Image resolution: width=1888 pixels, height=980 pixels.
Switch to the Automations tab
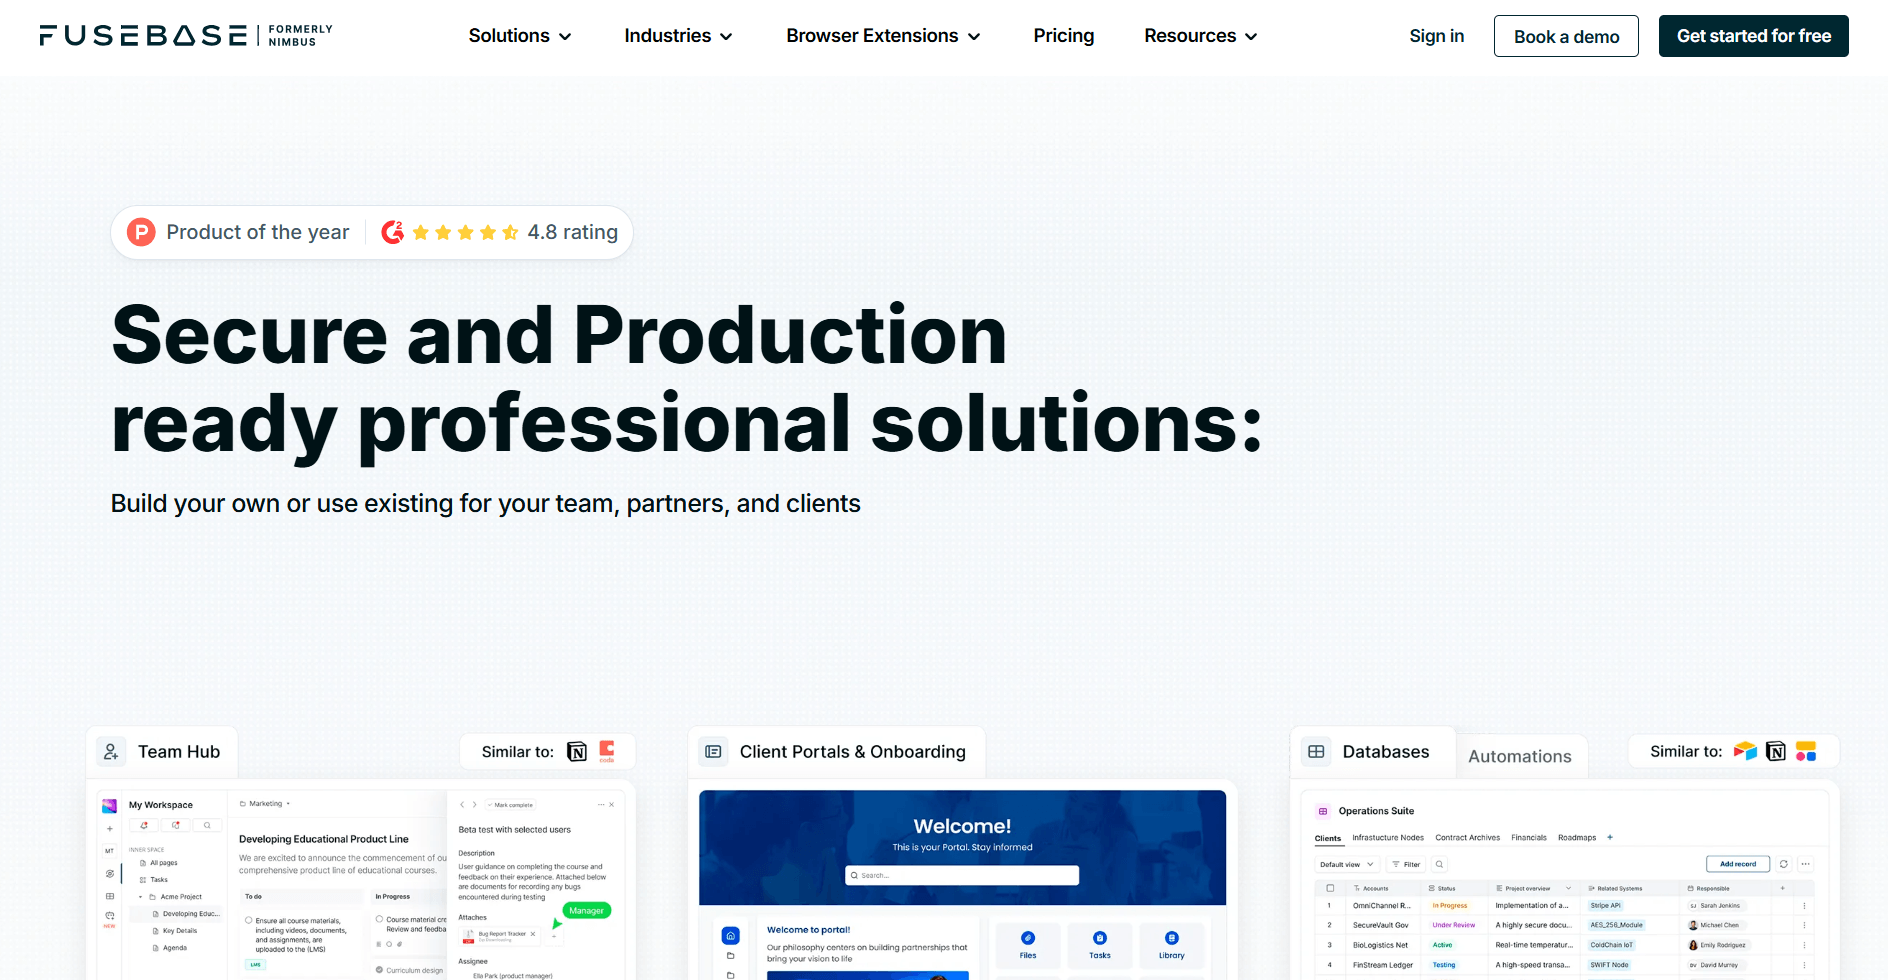pyautogui.click(x=1519, y=757)
